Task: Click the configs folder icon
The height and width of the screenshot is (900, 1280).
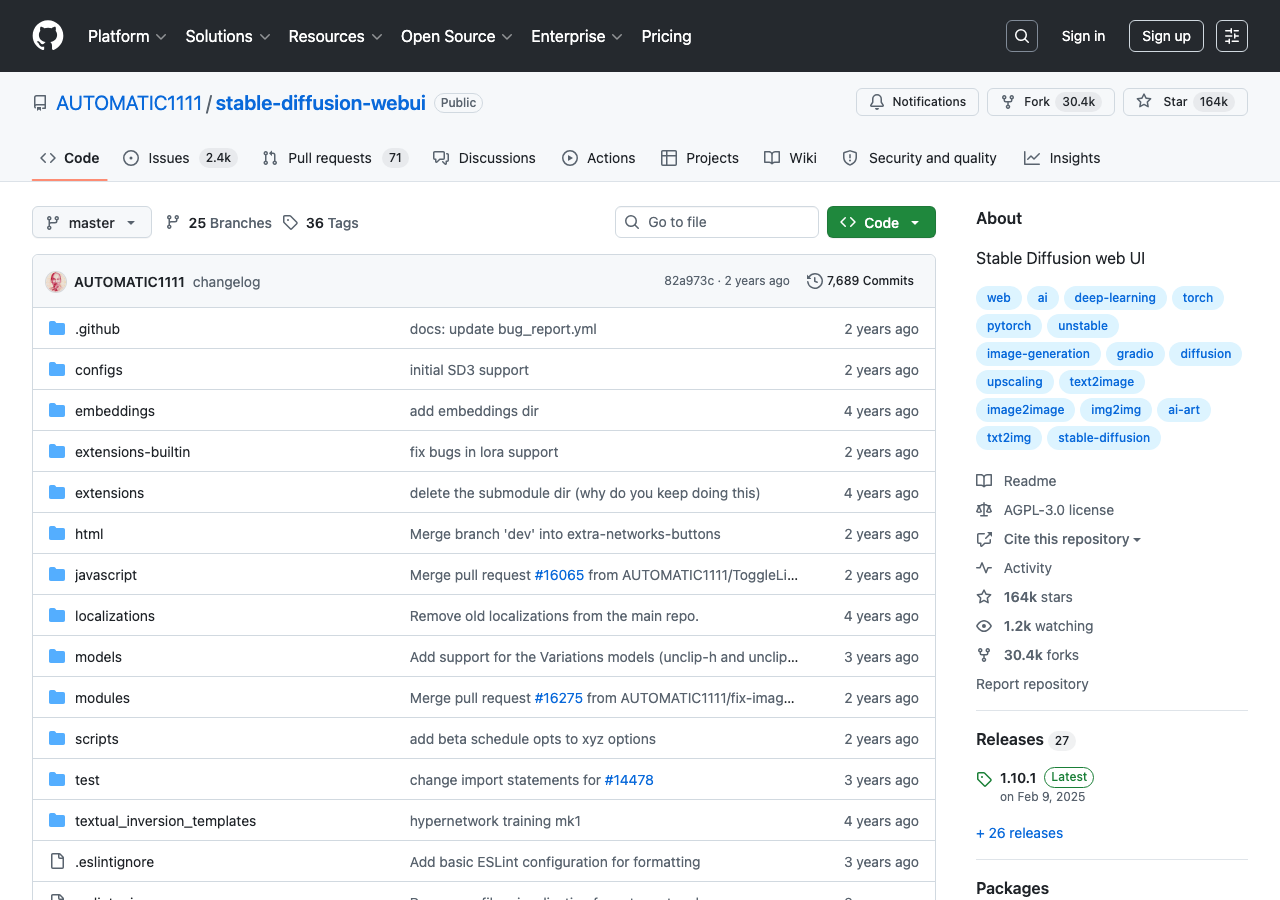Action: click(x=57, y=370)
